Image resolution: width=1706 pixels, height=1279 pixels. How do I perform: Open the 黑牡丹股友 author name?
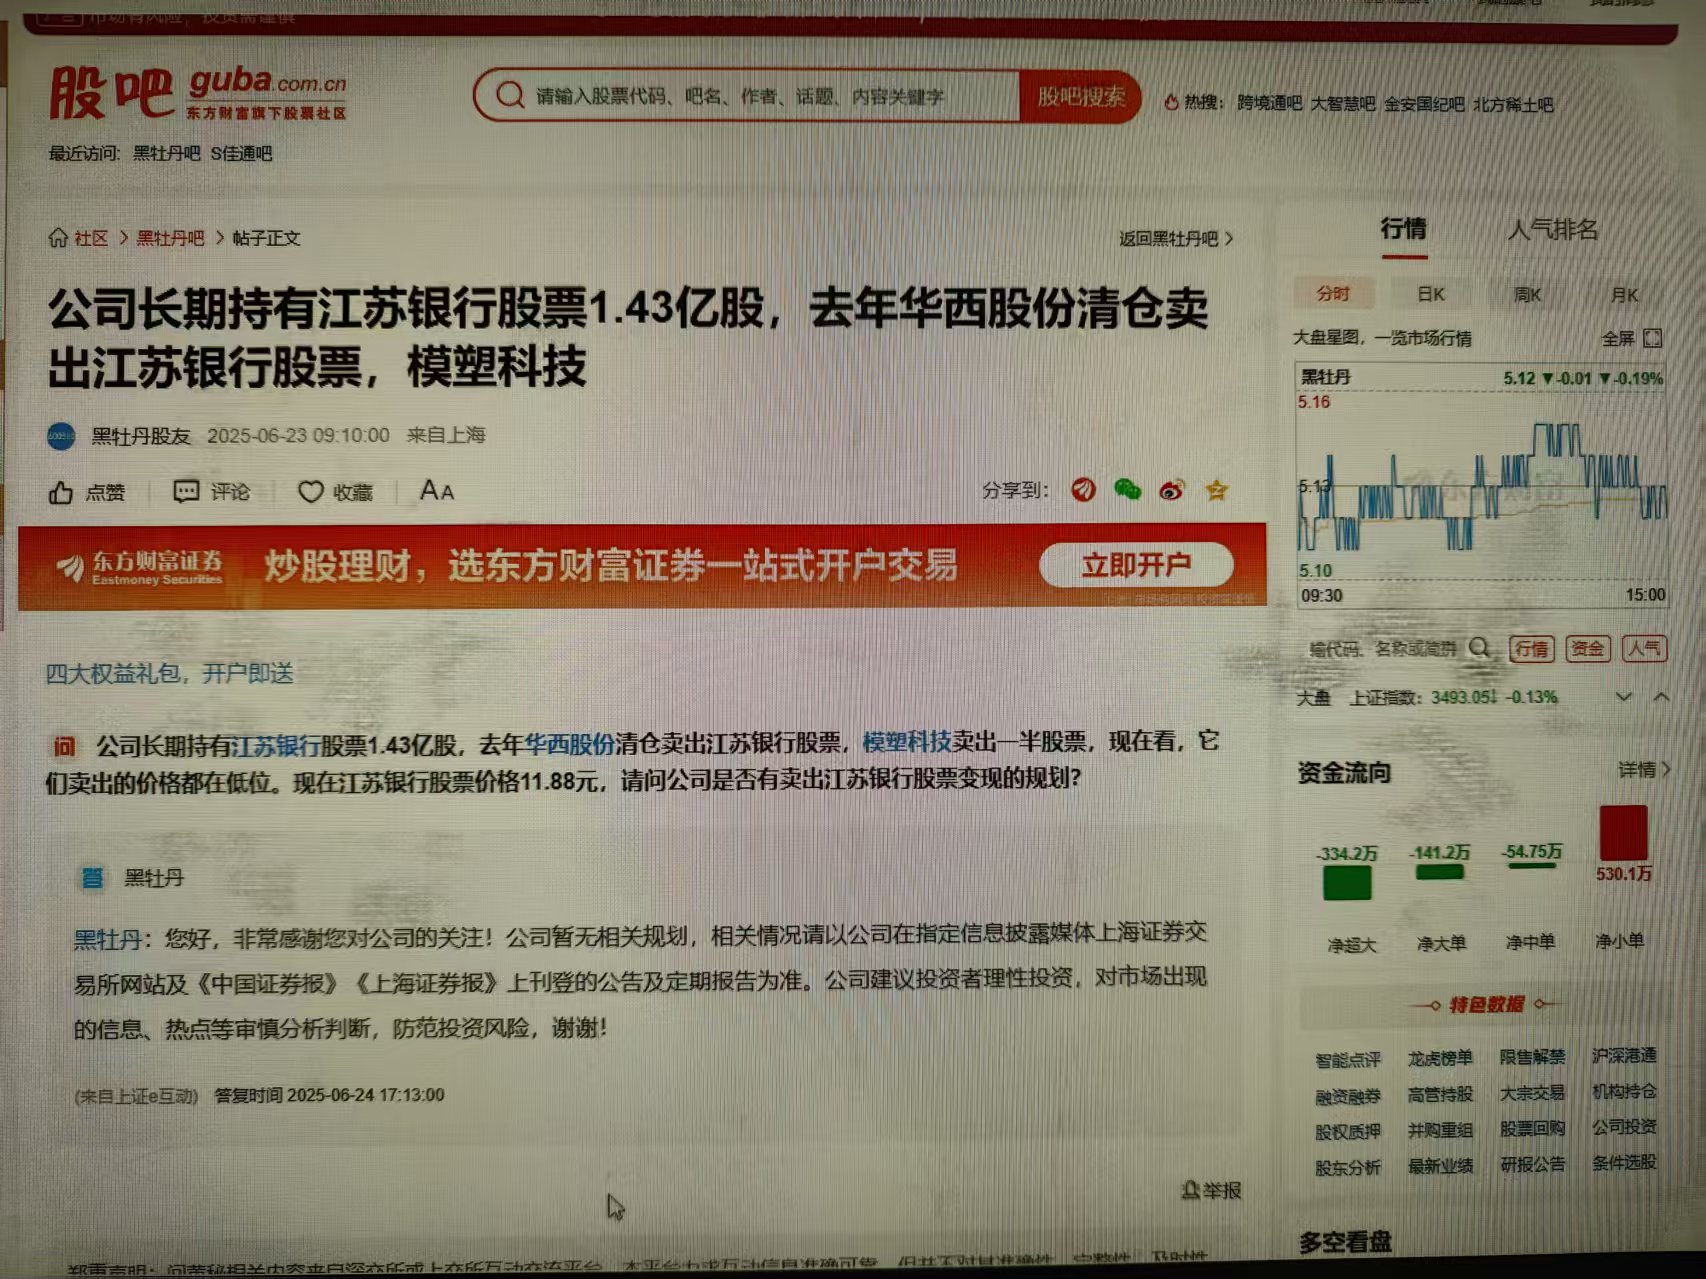coord(141,436)
